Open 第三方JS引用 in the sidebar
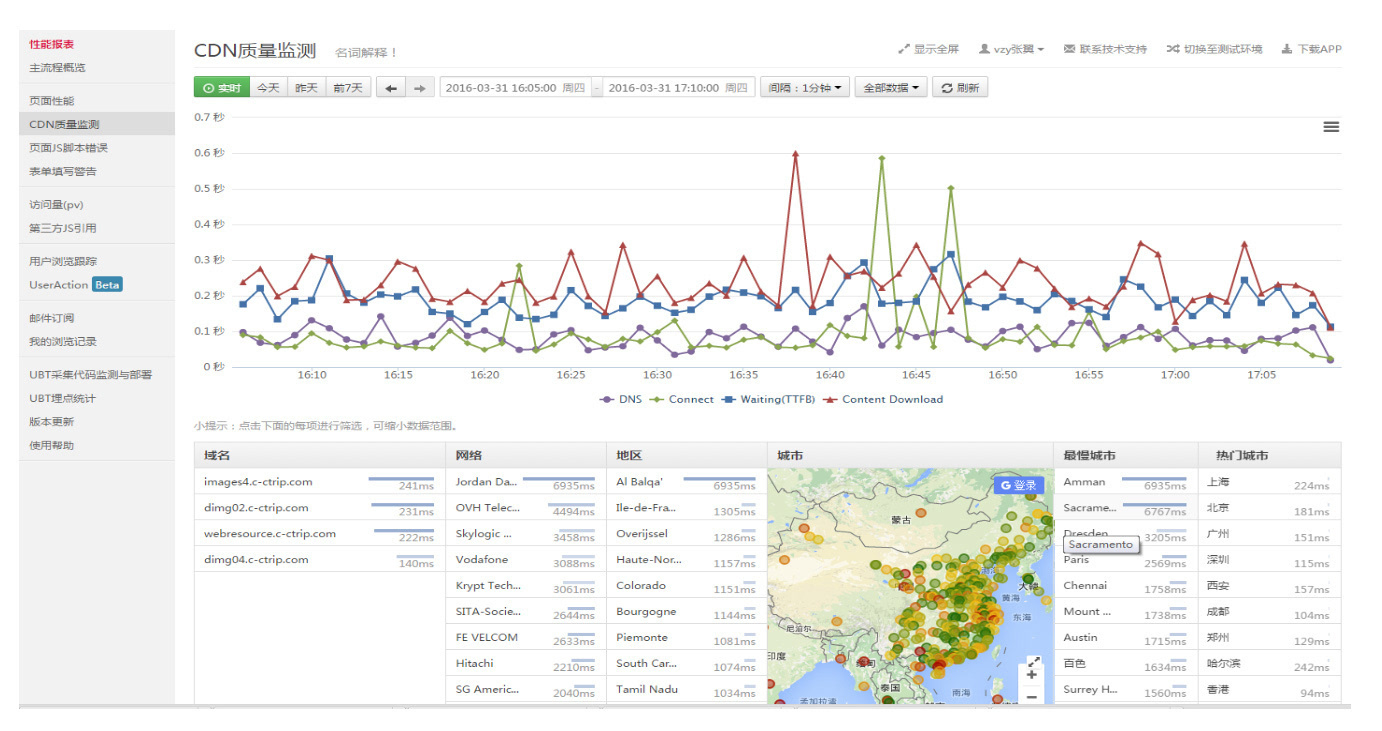This screenshot has height=731, width=1382. pos(63,228)
